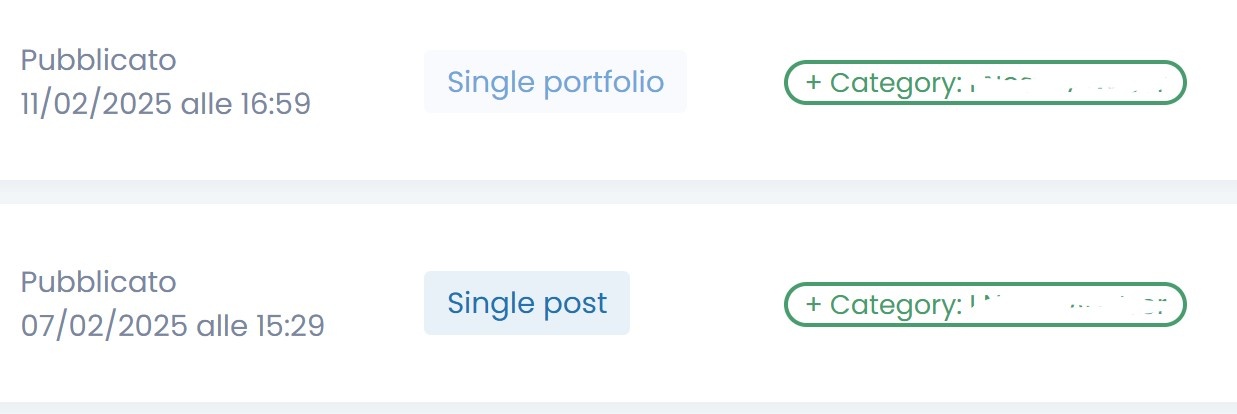Screen dimensions: 1237x414
Task: Select the Single portfolio badge
Action: (x=555, y=81)
